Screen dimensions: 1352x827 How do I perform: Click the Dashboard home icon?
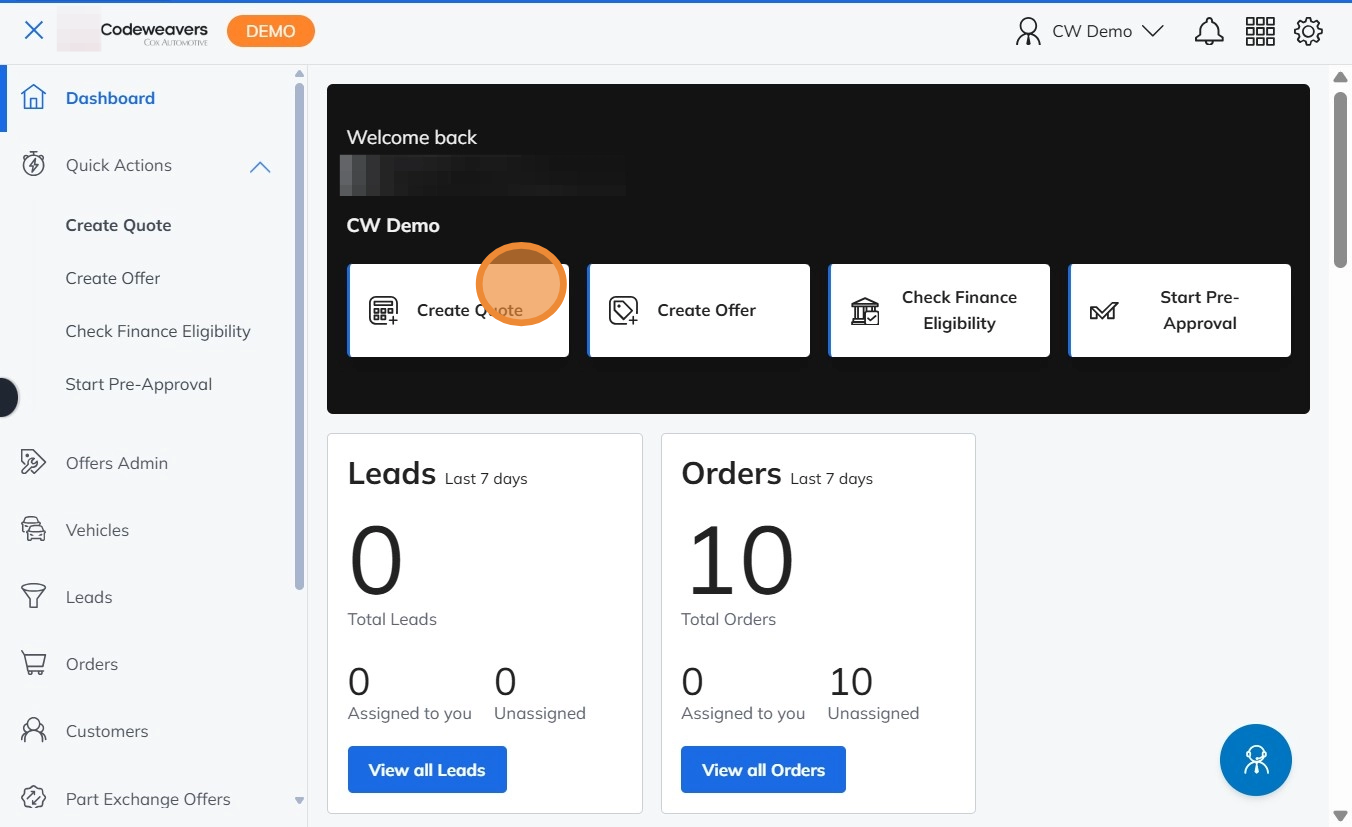[x=34, y=98]
